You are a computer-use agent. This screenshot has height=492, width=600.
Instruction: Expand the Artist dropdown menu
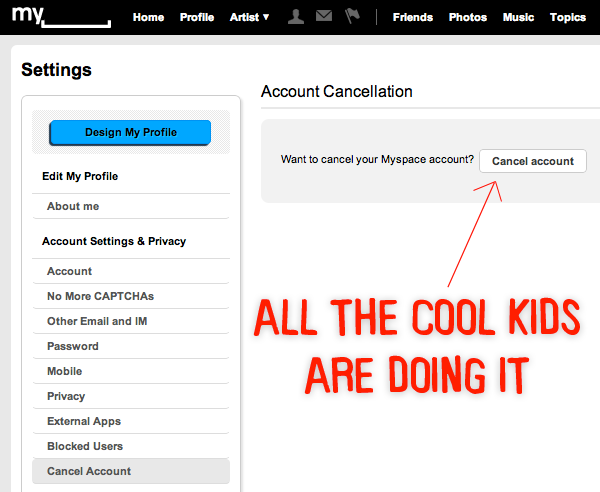pyautogui.click(x=249, y=17)
